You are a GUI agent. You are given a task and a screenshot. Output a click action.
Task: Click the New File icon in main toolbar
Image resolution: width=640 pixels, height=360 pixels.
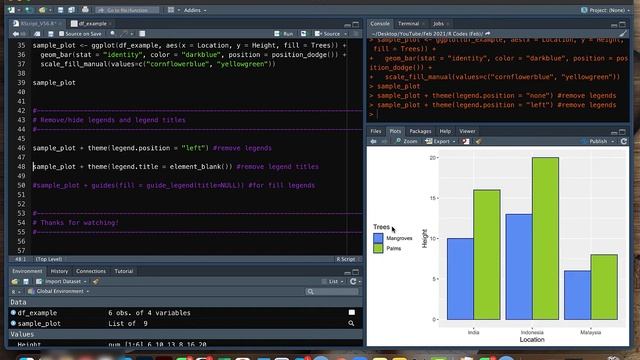pyautogui.click(x=11, y=10)
